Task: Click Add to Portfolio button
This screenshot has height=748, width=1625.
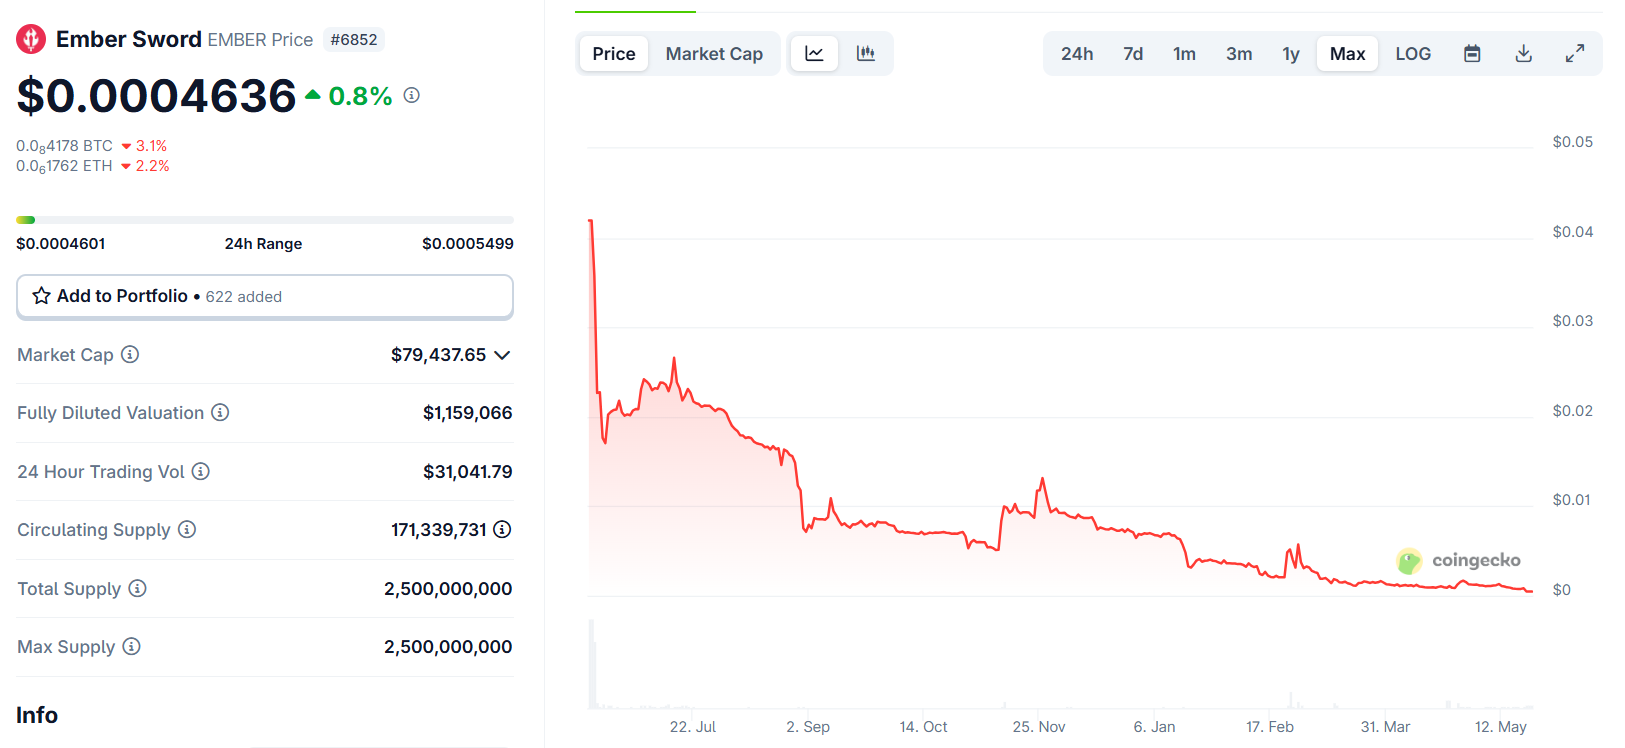Action: point(265,297)
